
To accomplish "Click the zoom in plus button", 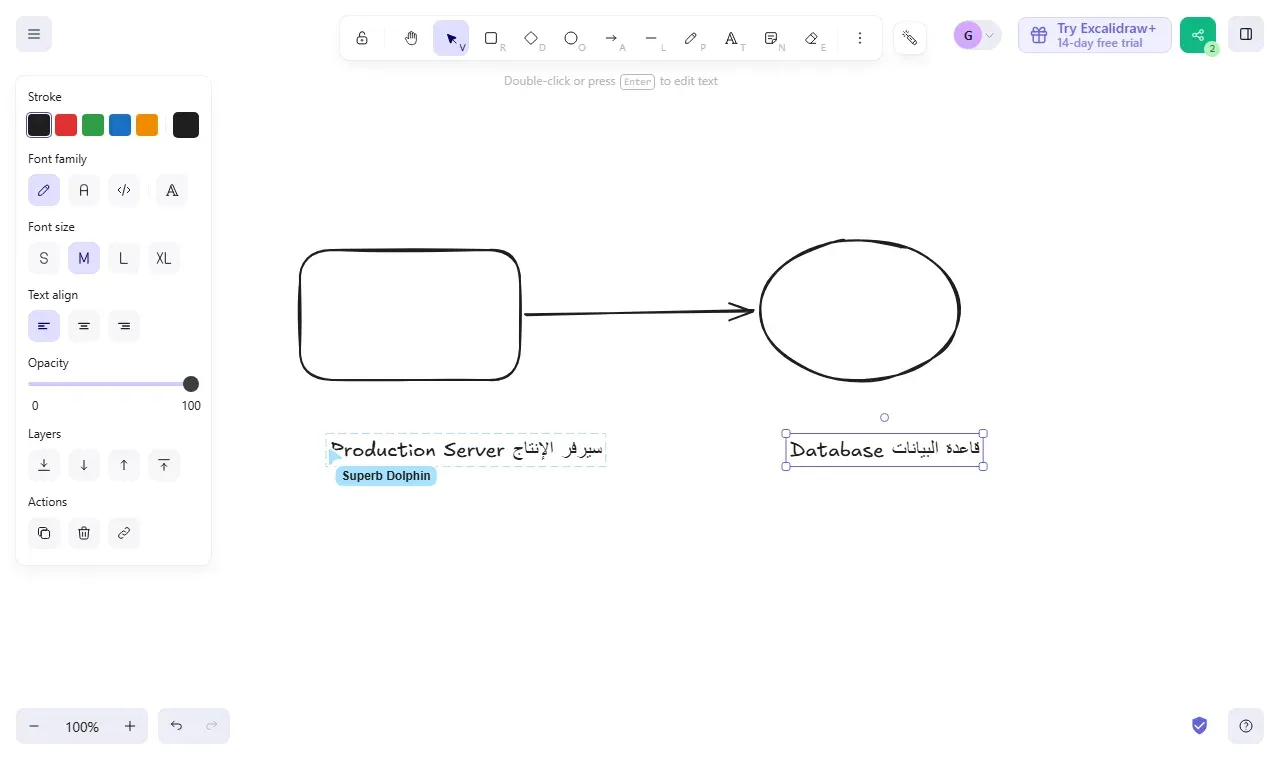I will (x=130, y=726).
